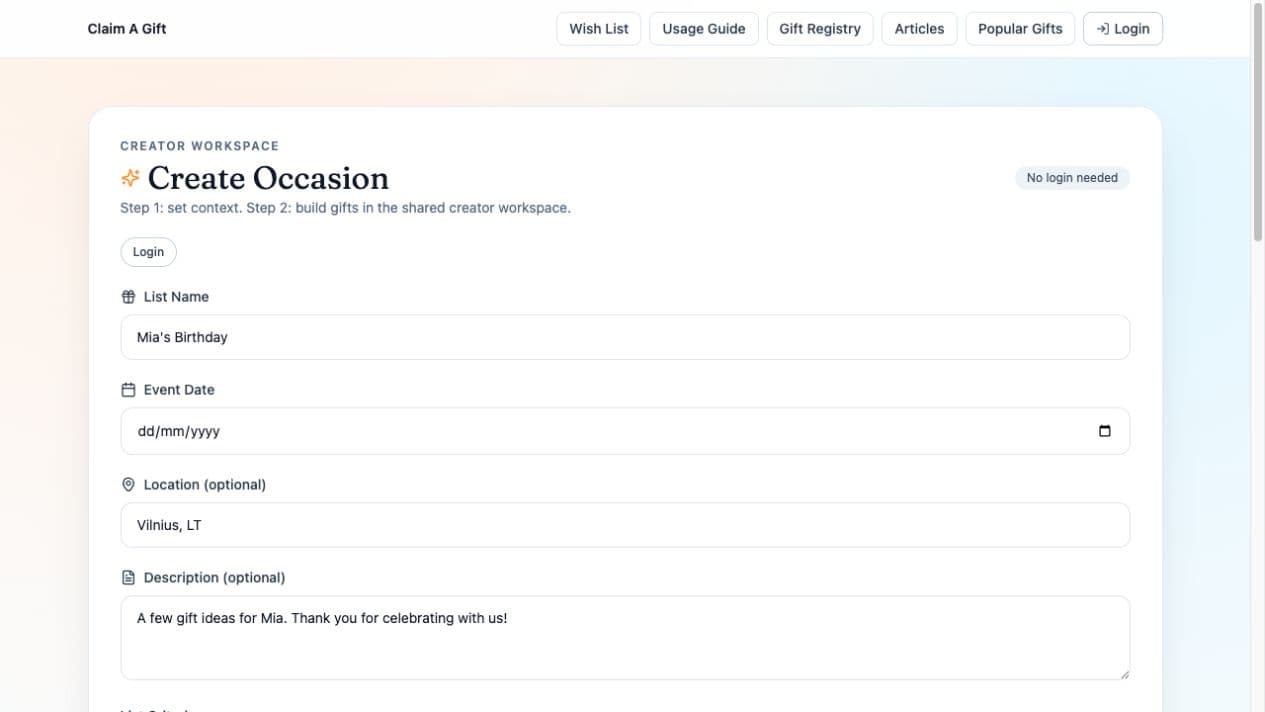Click the page vertical scrollbar thumb
The width and height of the screenshot is (1265, 712).
tap(1258, 123)
